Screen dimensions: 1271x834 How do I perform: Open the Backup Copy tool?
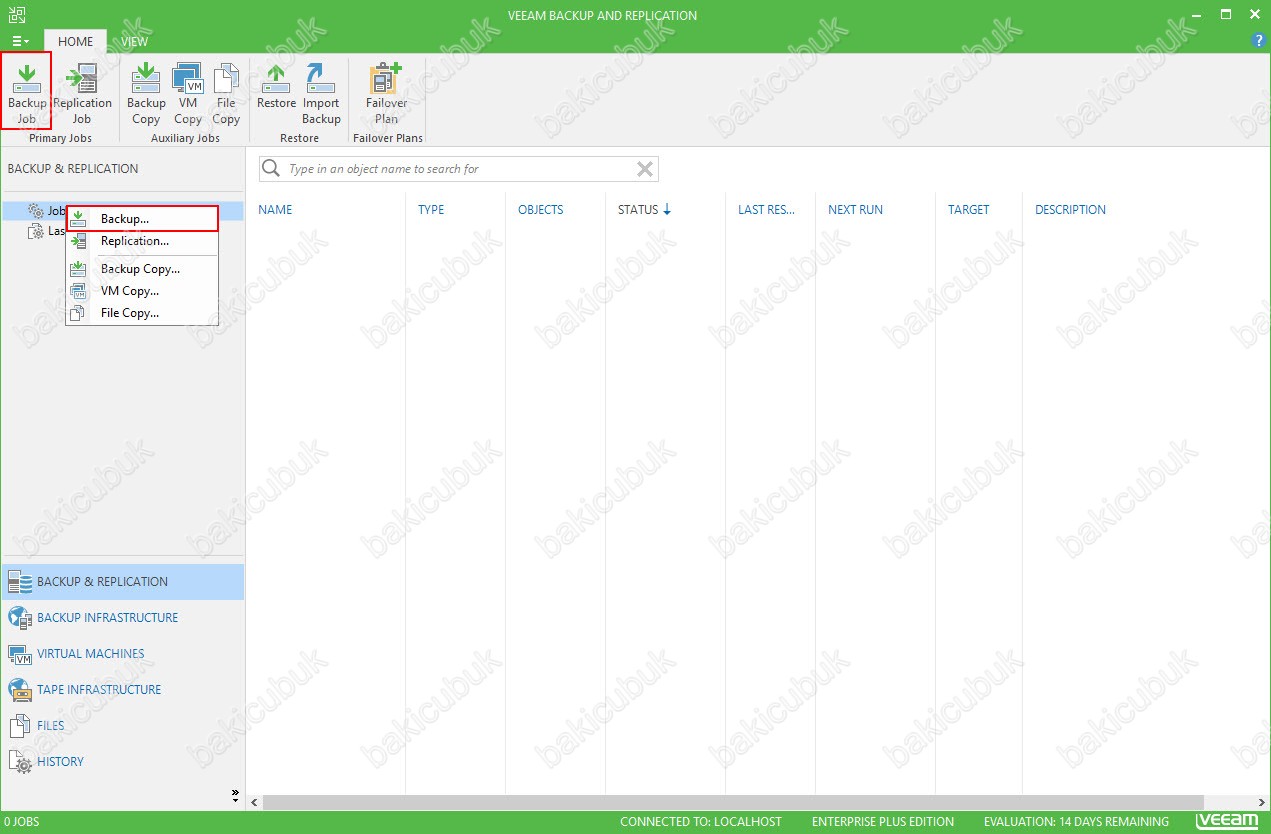pos(146,92)
